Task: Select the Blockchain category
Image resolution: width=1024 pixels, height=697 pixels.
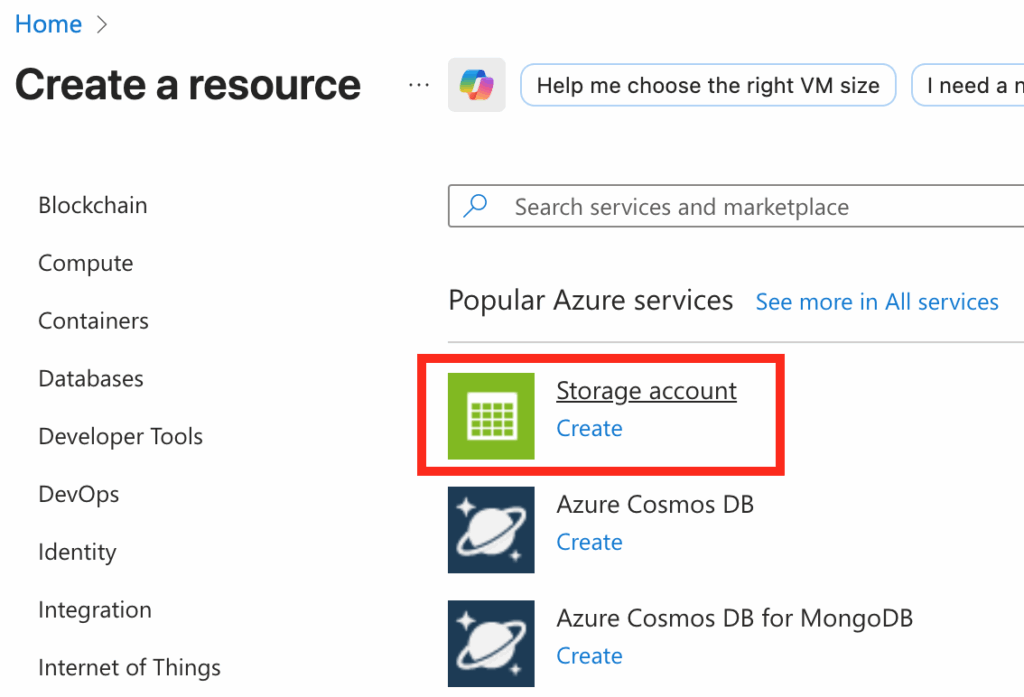Action: tap(92, 205)
